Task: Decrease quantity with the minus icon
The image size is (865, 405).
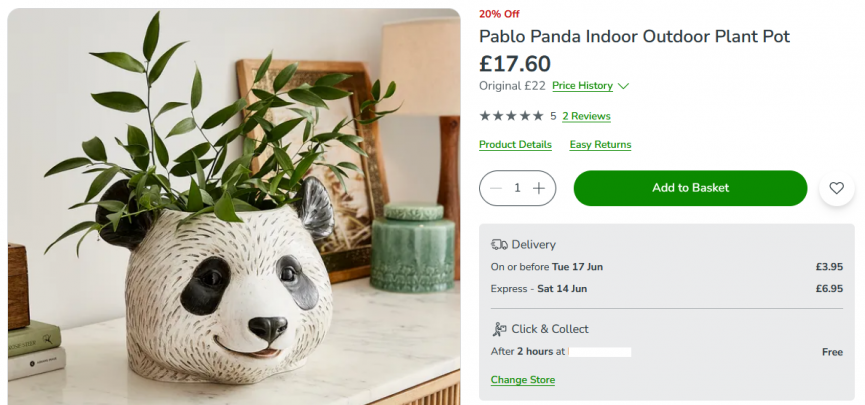Action: coord(496,188)
